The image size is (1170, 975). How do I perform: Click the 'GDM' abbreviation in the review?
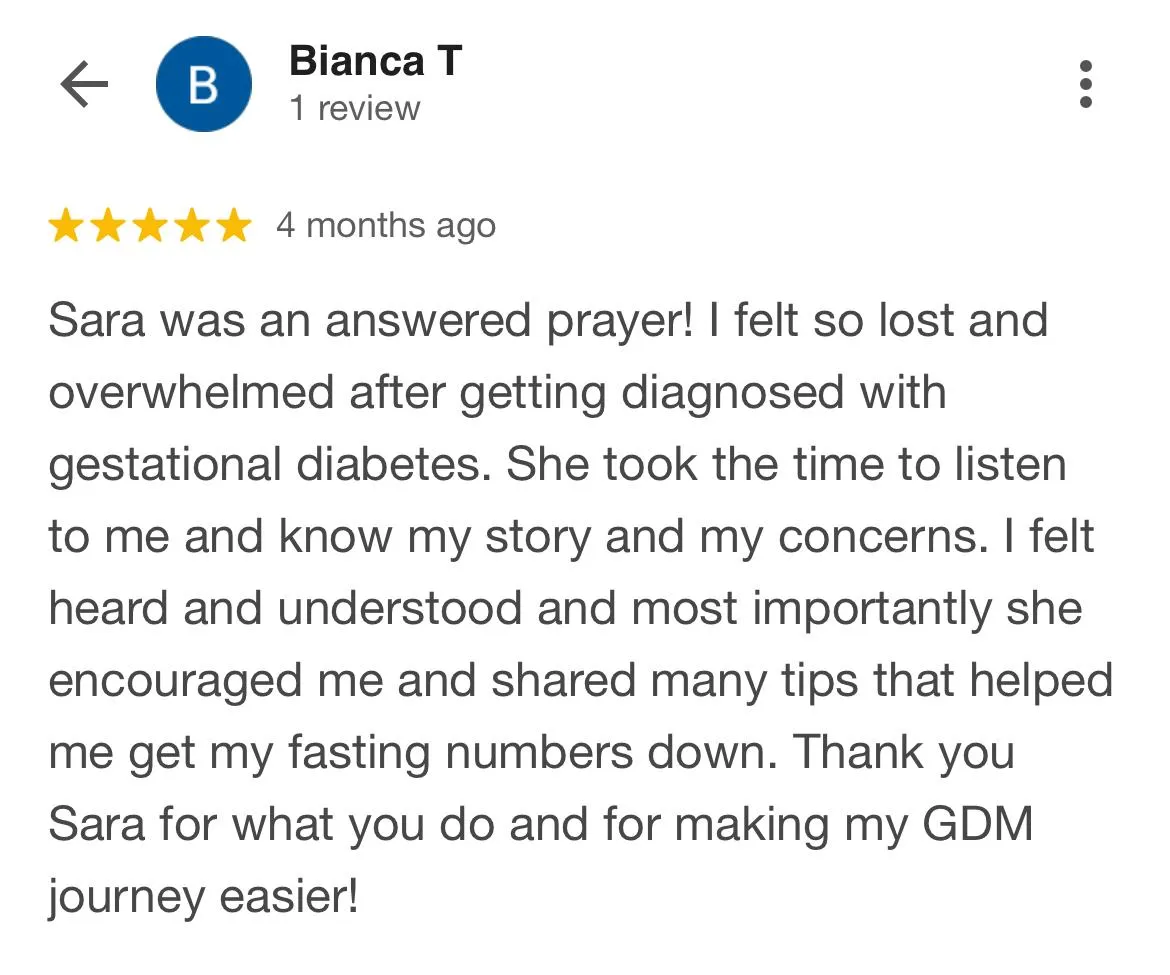pyautogui.click(x=977, y=824)
